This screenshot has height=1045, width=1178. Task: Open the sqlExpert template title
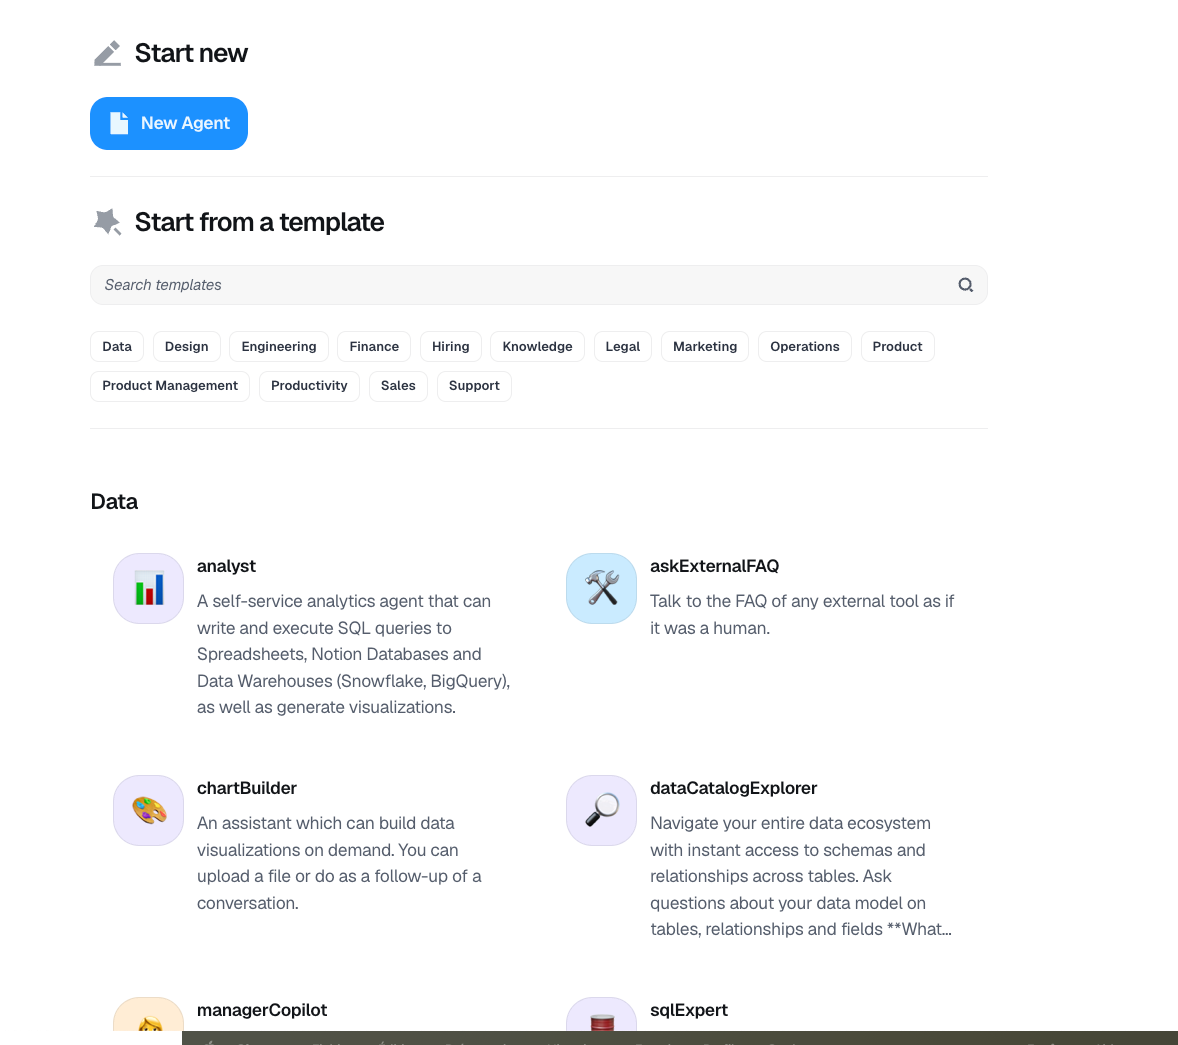point(689,1010)
